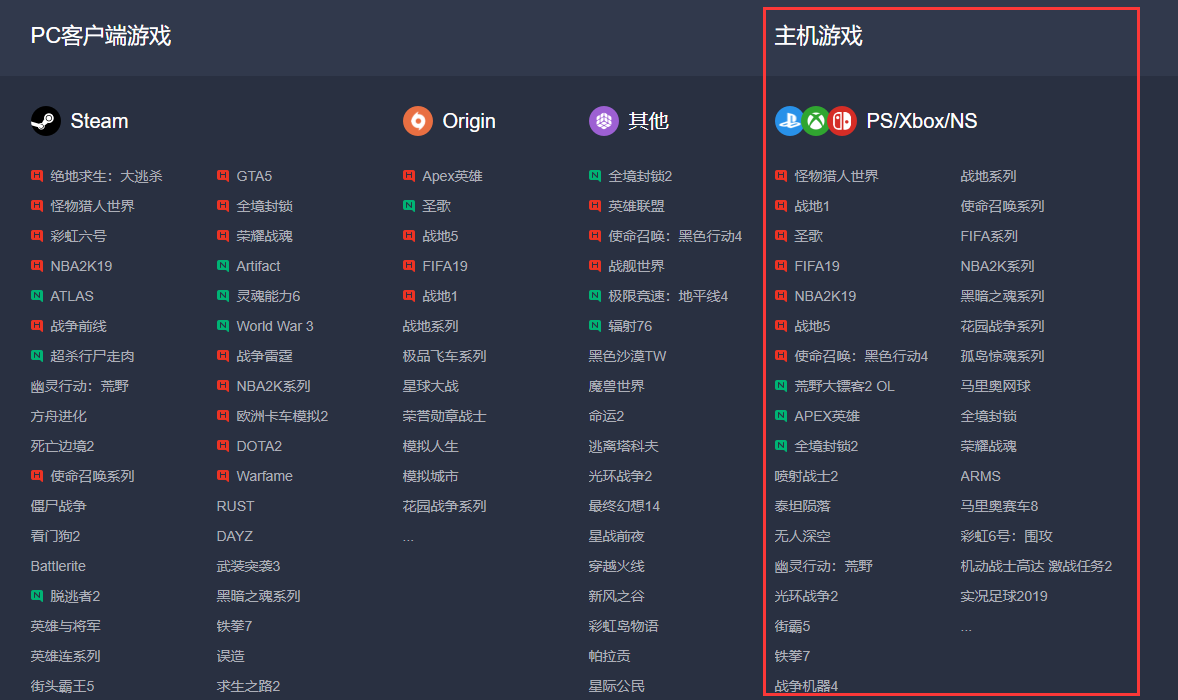Image resolution: width=1178 pixels, height=700 pixels.
Task: Select 马里奥网球 from console games
Action: [x=995, y=386]
